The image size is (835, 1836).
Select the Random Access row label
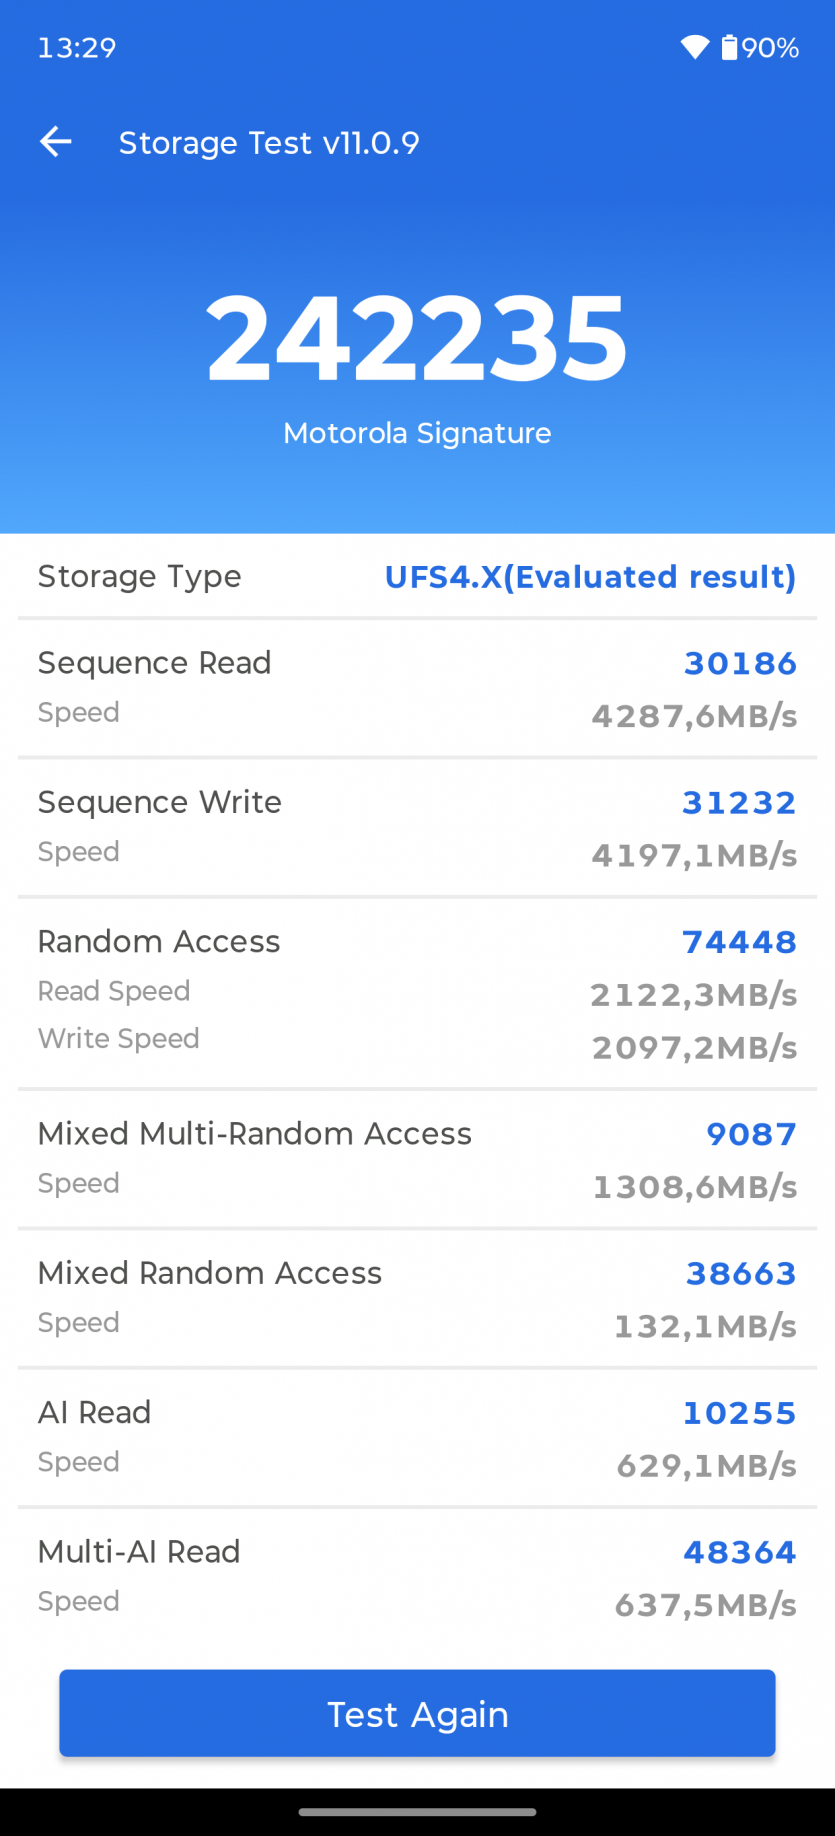[159, 942]
